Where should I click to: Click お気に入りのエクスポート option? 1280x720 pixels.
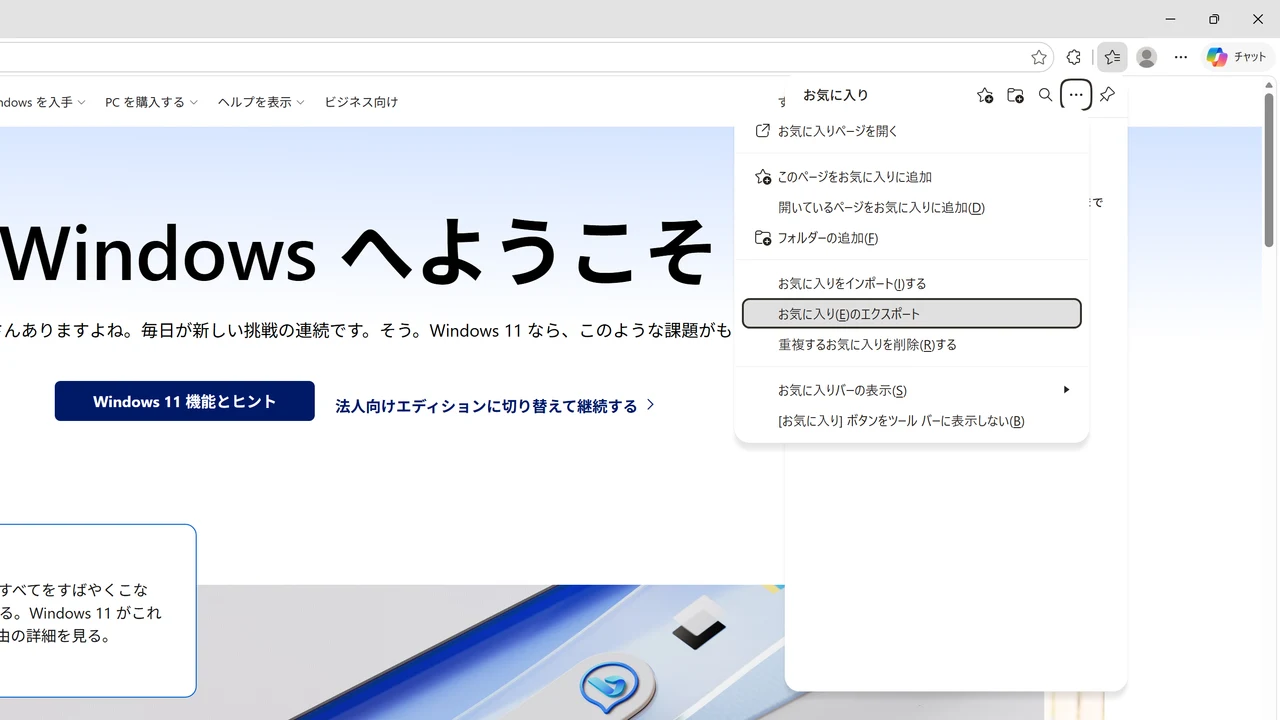(912, 313)
